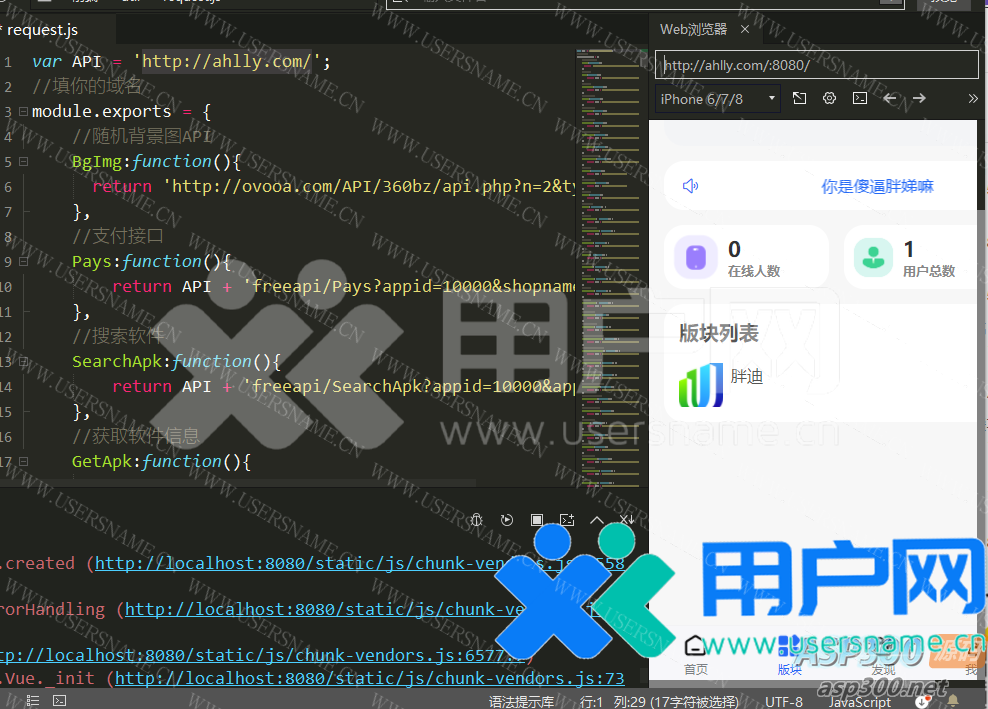Click the rotate/pop-out preview icon
This screenshot has height=709, width=988.
pos(799,98)
